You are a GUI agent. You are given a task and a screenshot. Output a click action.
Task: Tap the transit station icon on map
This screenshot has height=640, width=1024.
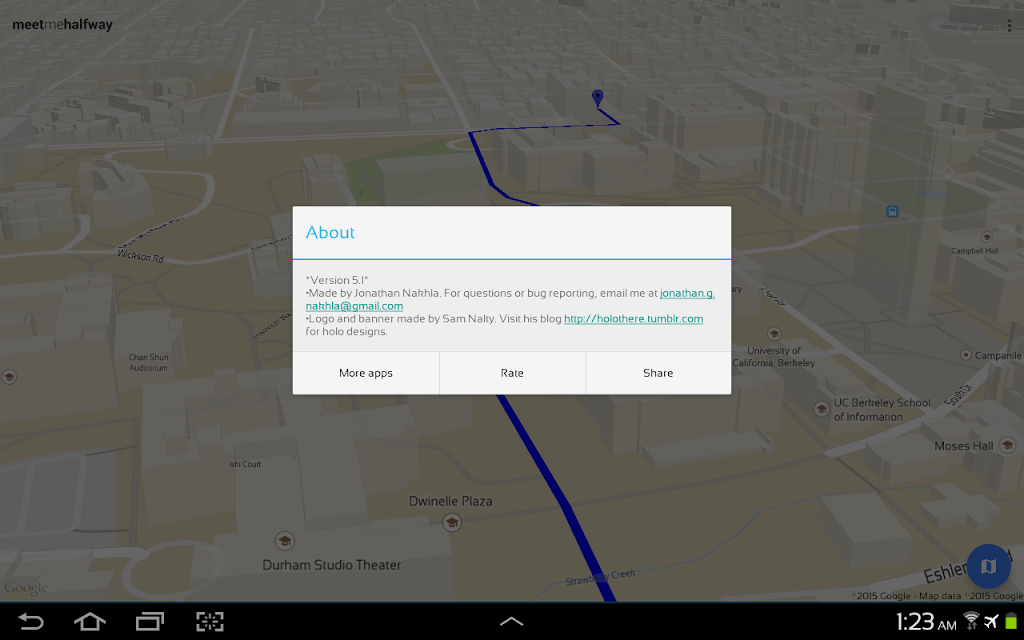pyautogui.click(x=892, y=212)
